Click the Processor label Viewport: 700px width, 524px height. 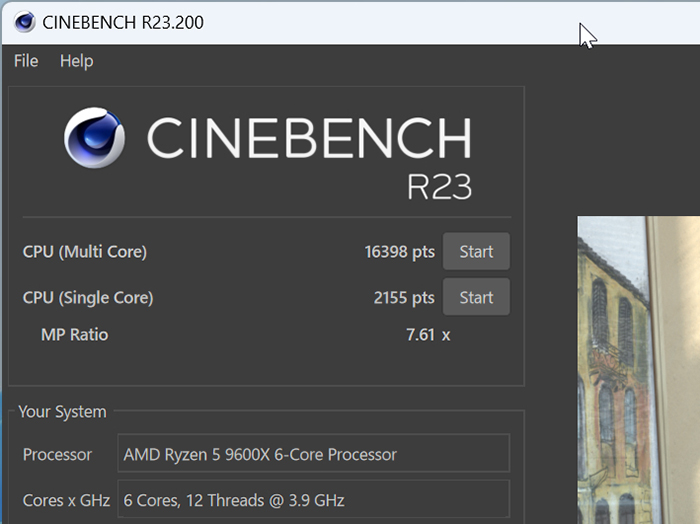pyautogui.click(x=57, y=454)
